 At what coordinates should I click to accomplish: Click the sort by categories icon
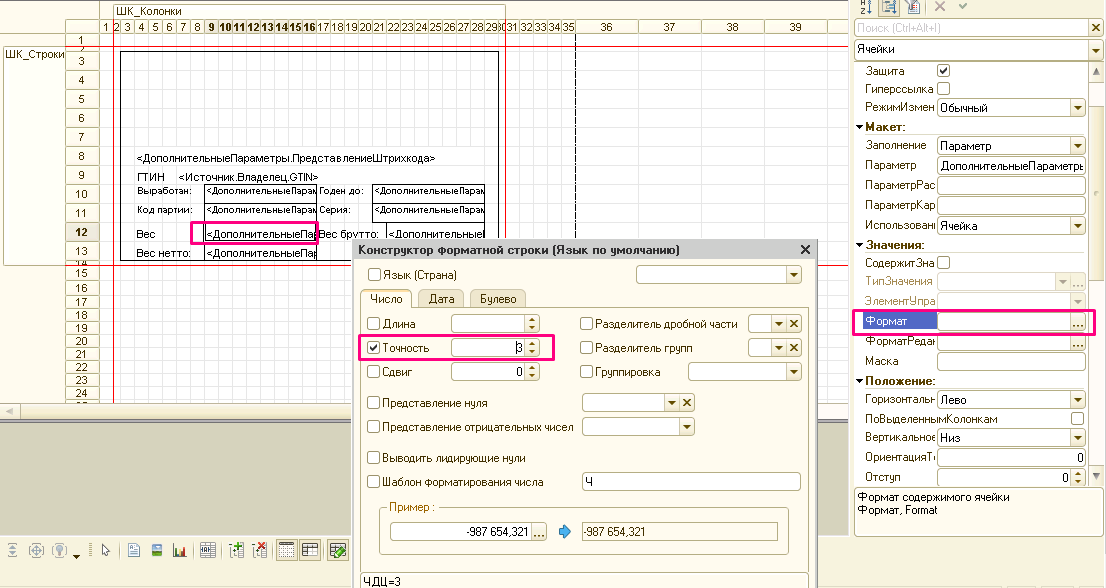[889, 7]
